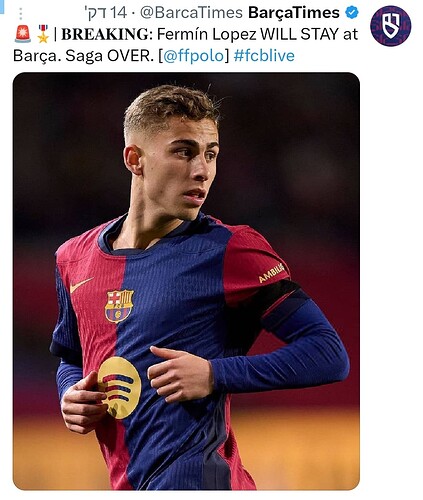Open the @BarcaTimes handle link
423x500 pixels.
coord(191,13)
